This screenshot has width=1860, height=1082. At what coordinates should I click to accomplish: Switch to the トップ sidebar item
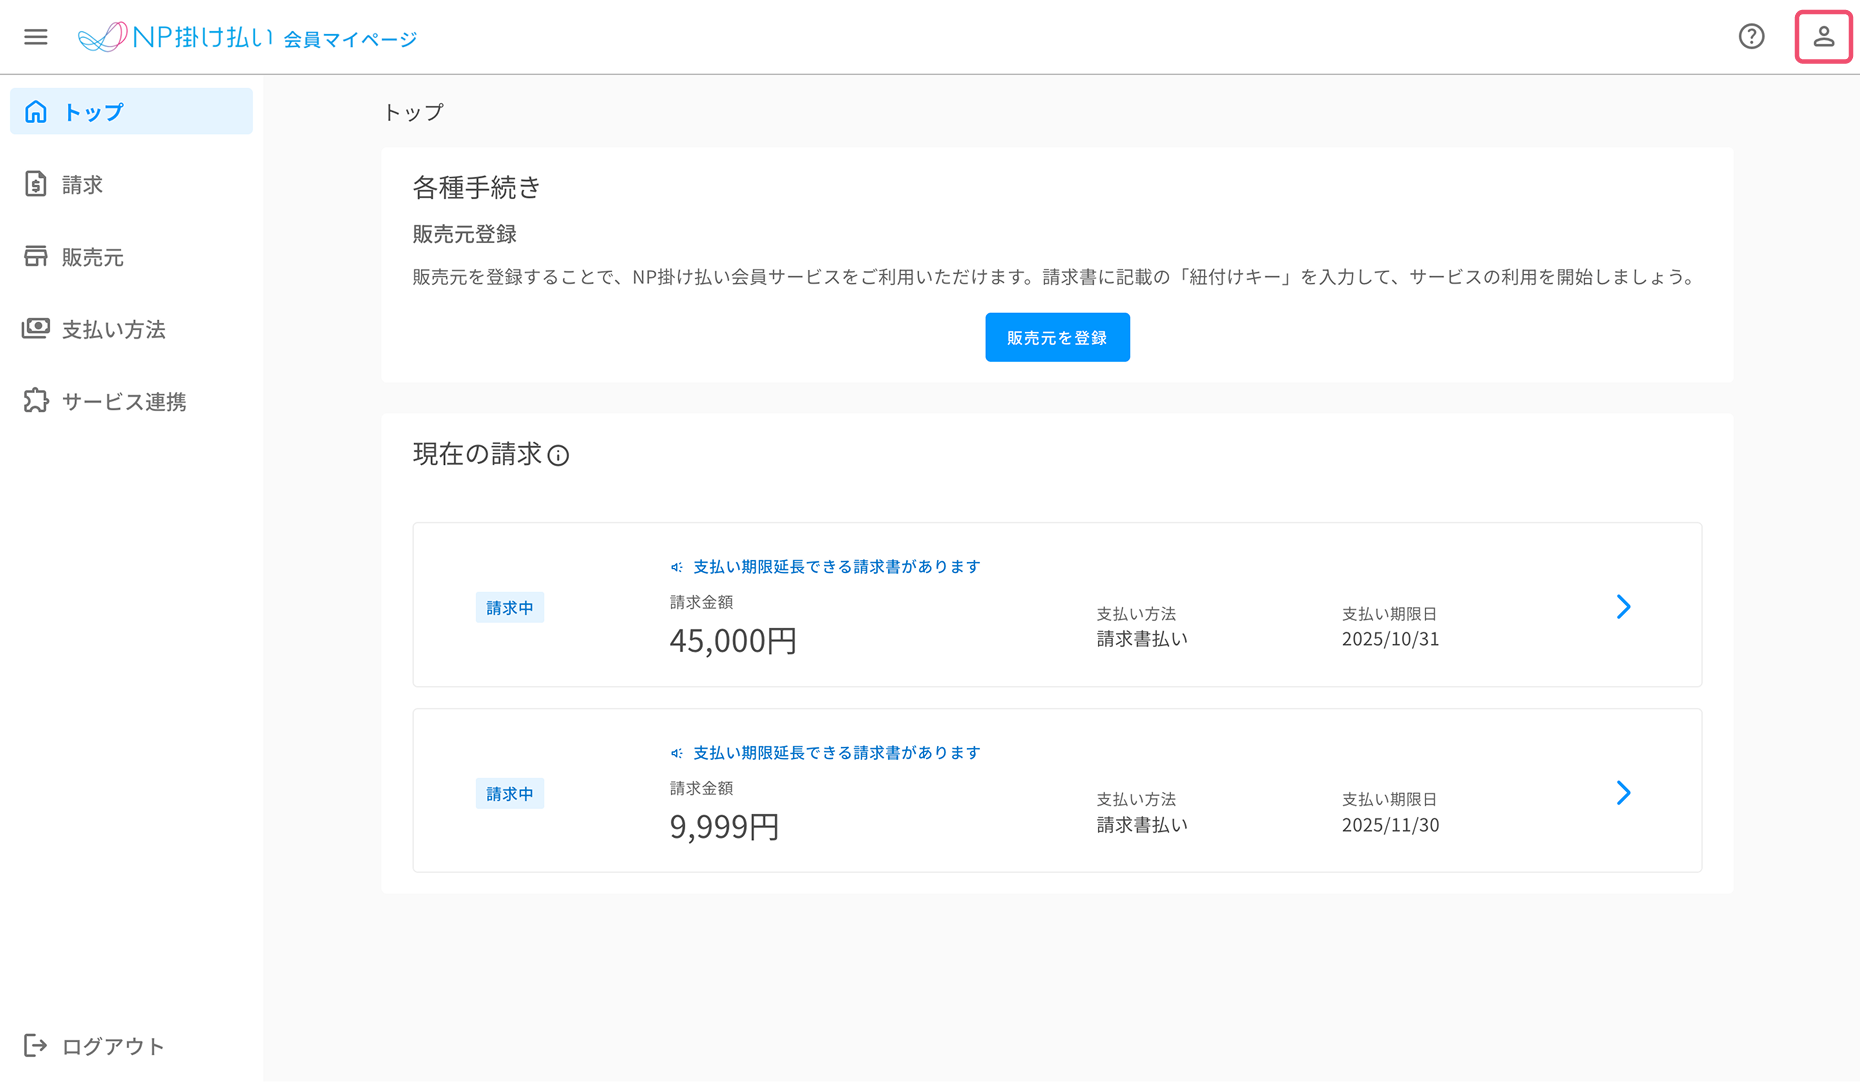[x=94, y=112]
